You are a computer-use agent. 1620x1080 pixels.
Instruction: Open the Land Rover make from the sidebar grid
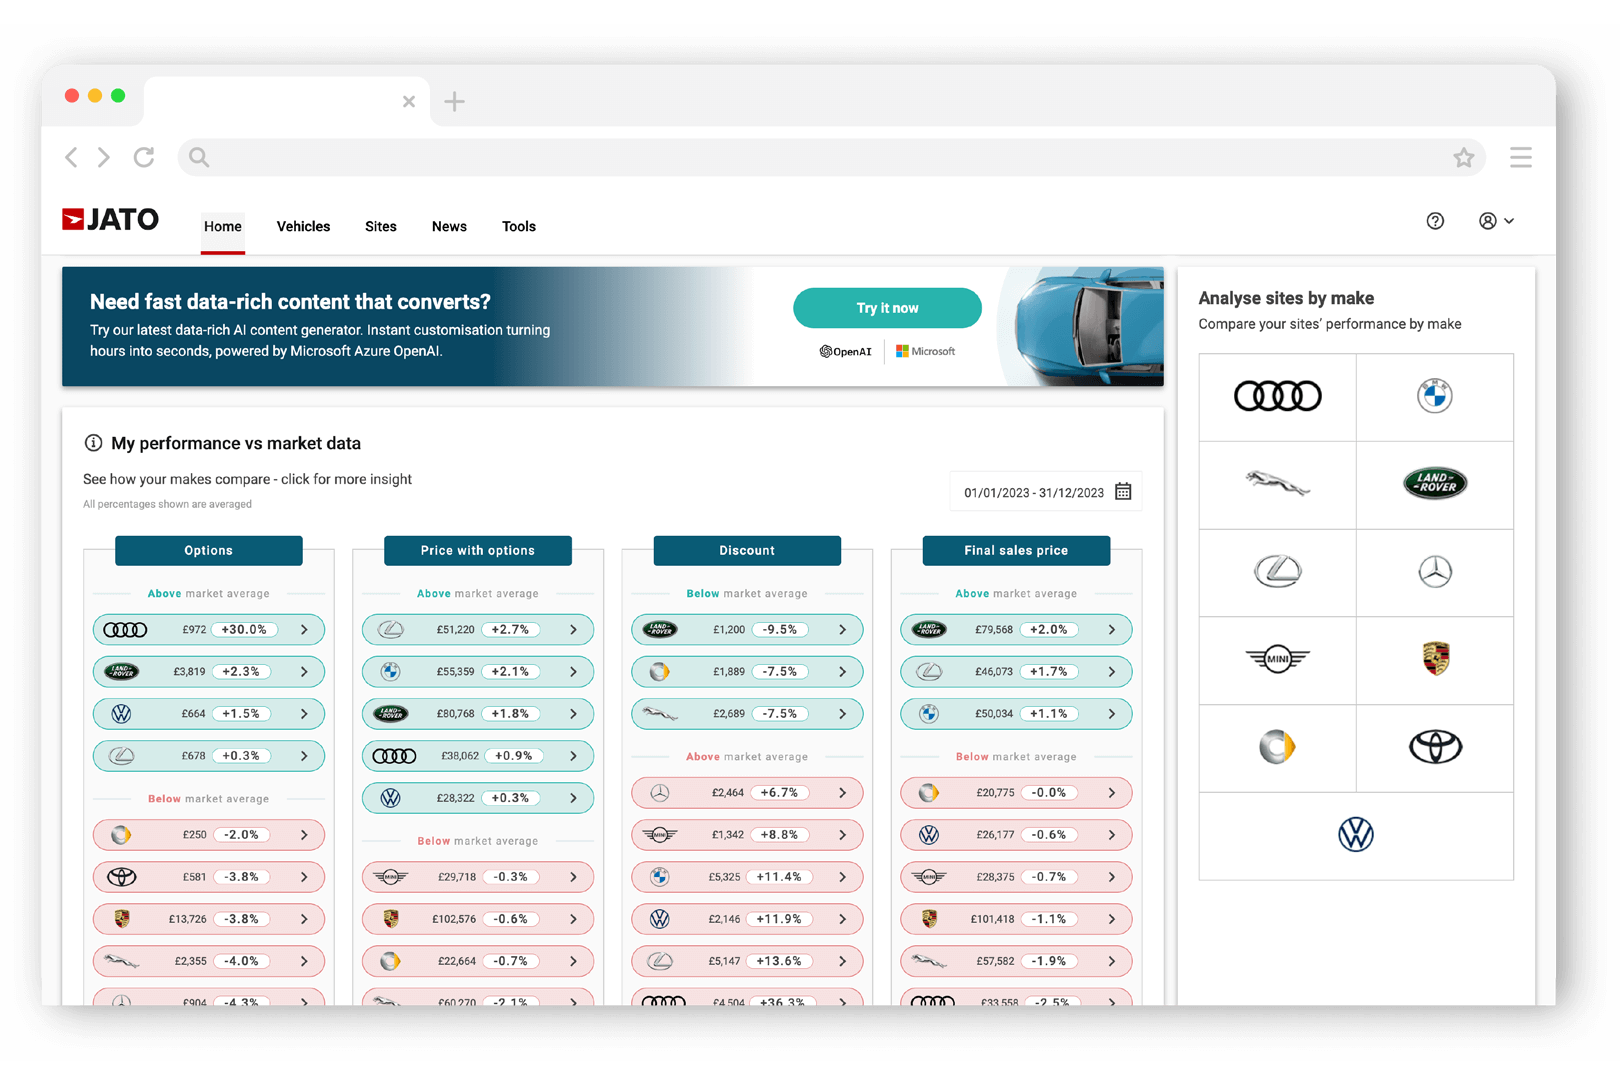pos(1435,484)
